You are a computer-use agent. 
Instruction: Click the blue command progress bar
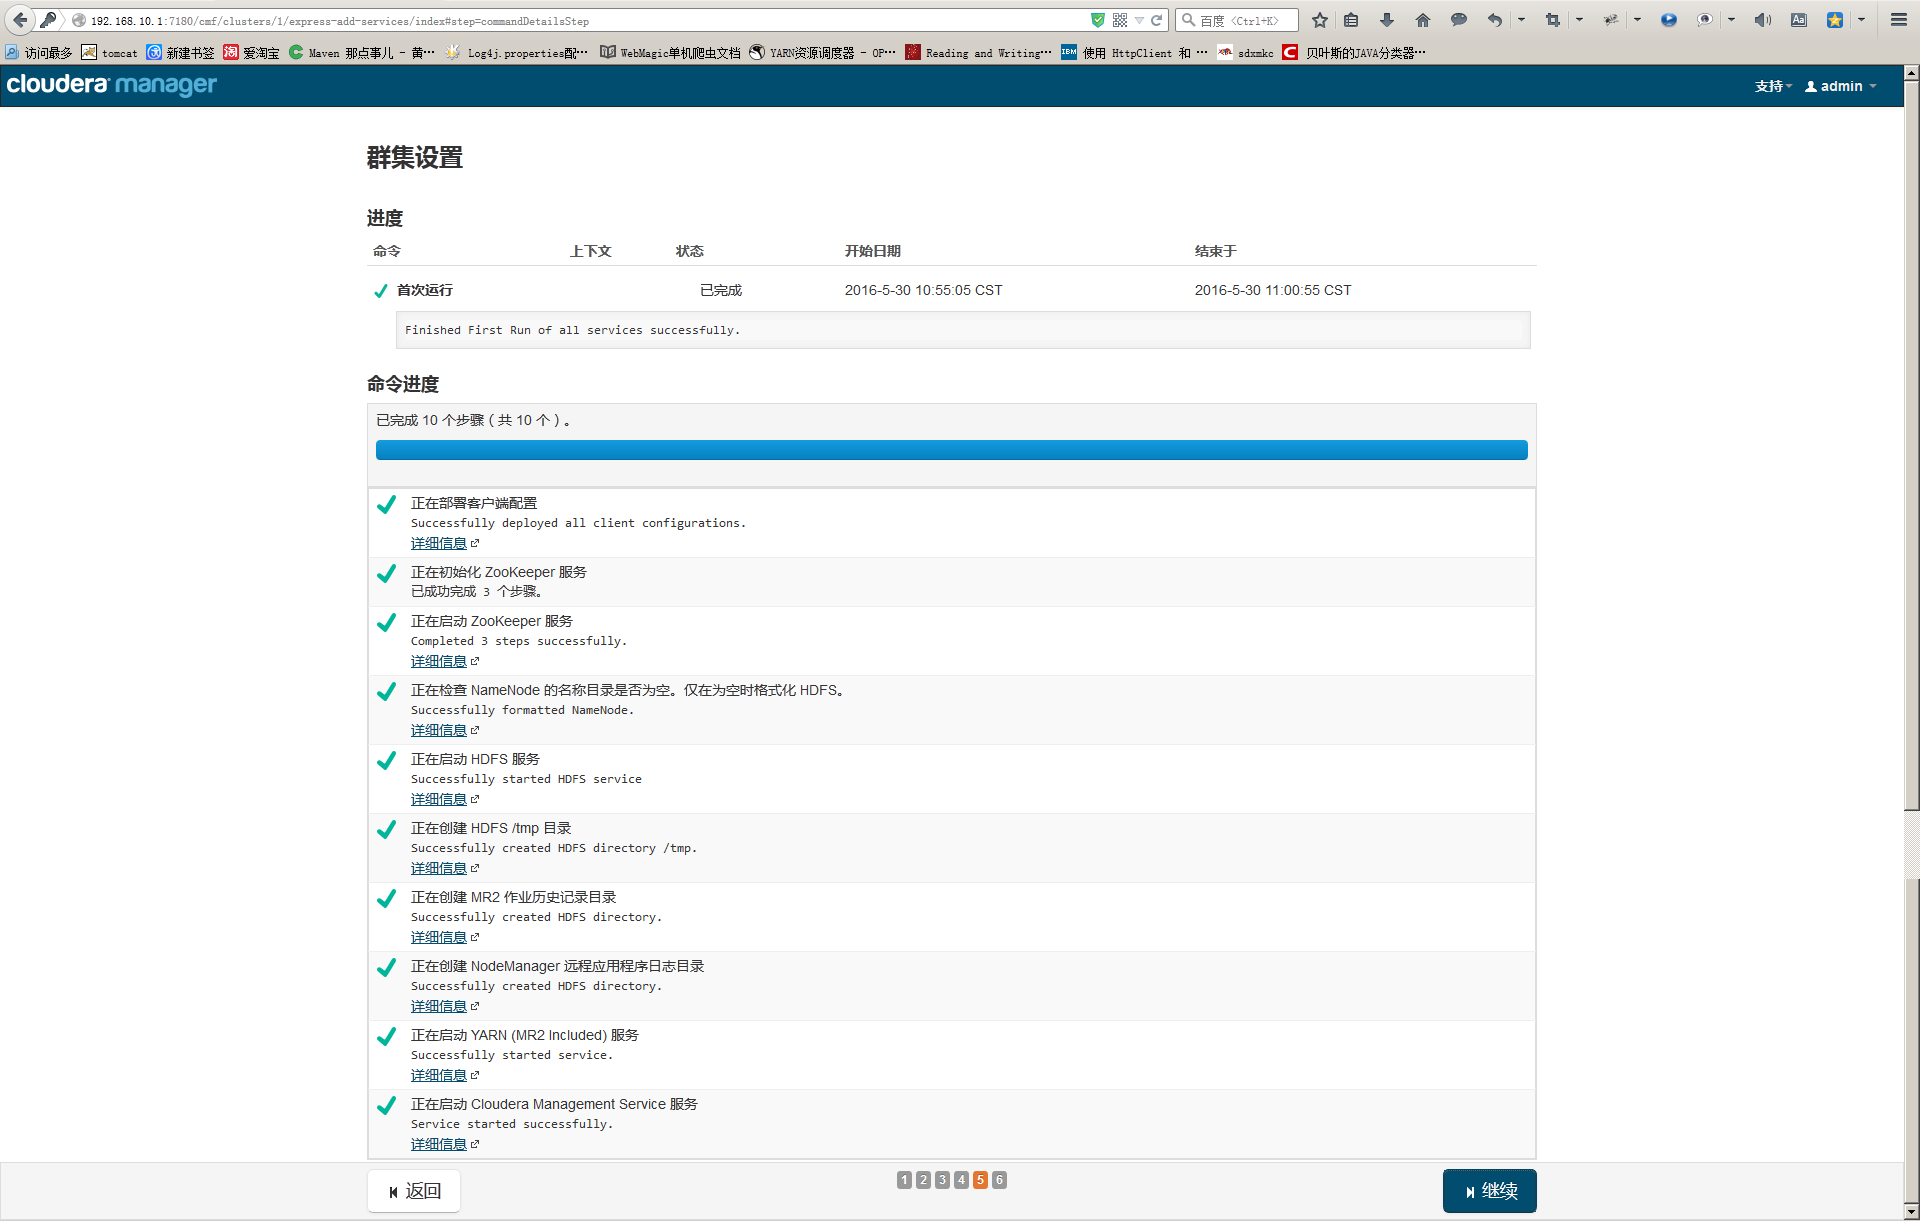tap(951, 450)
